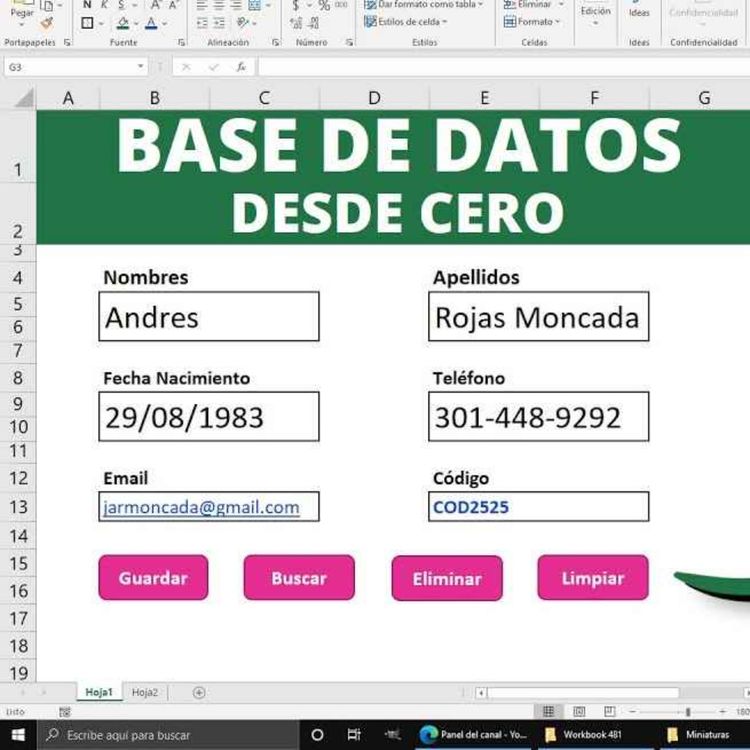Click the merge and center icon

(x=254, y=5)
